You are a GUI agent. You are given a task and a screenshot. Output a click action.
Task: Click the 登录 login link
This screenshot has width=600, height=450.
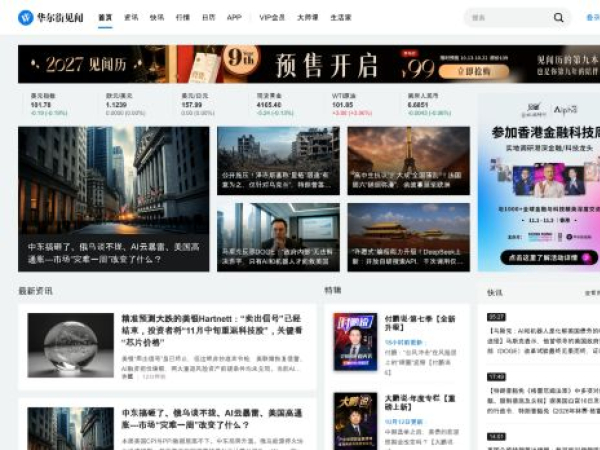(x=593, y=18)
